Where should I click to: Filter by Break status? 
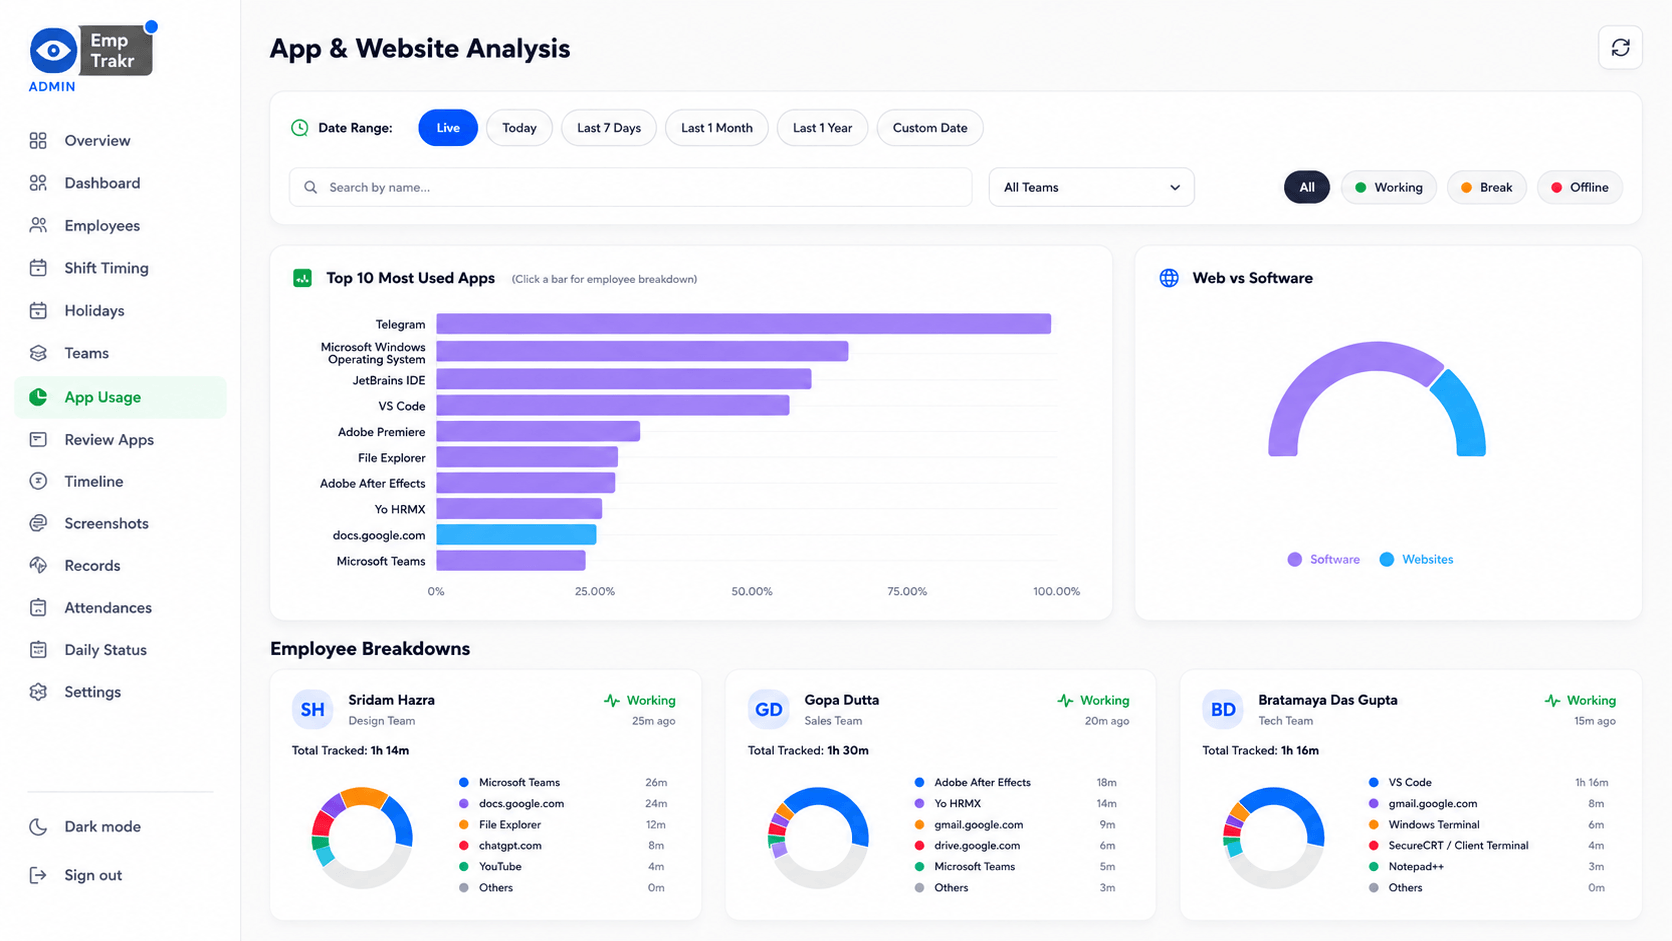[x=1486, y=187]
